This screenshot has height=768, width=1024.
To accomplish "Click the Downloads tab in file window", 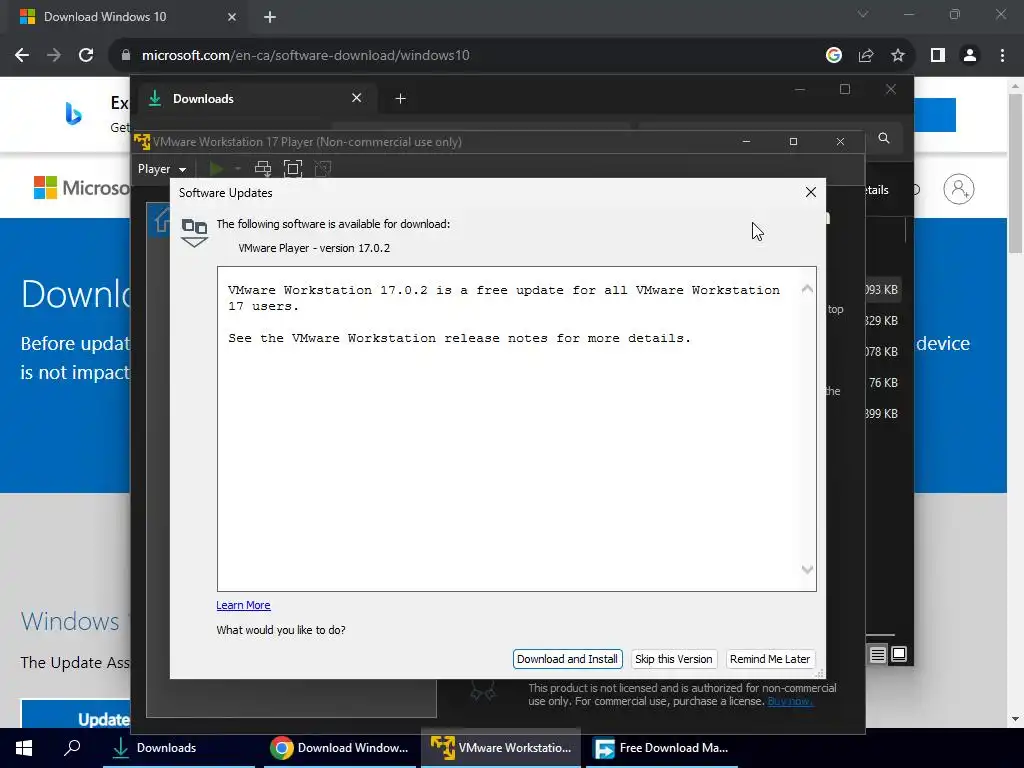I will click(x=255, y=99).
